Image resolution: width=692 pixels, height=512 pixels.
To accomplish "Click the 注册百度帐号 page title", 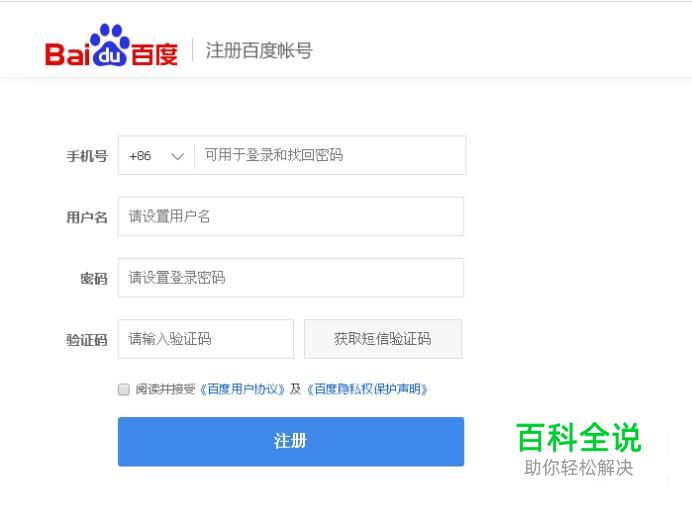I will pyautogui.click(x=259, y=50).
